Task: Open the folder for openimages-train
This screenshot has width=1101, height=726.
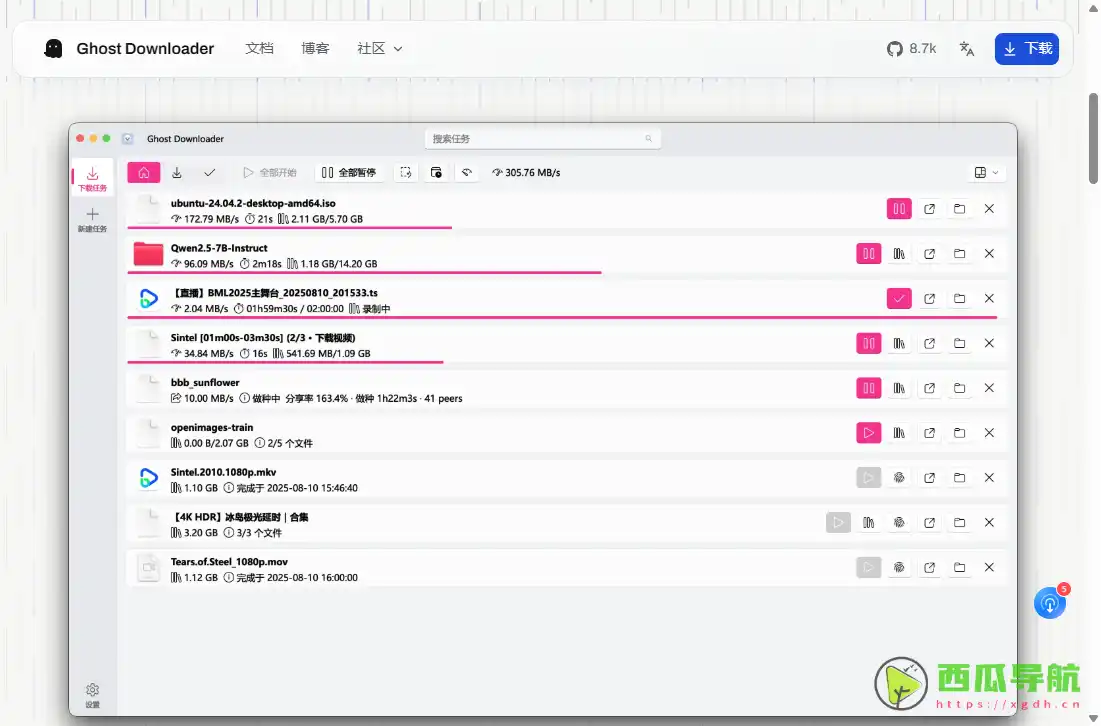Action: pos(959,433)
